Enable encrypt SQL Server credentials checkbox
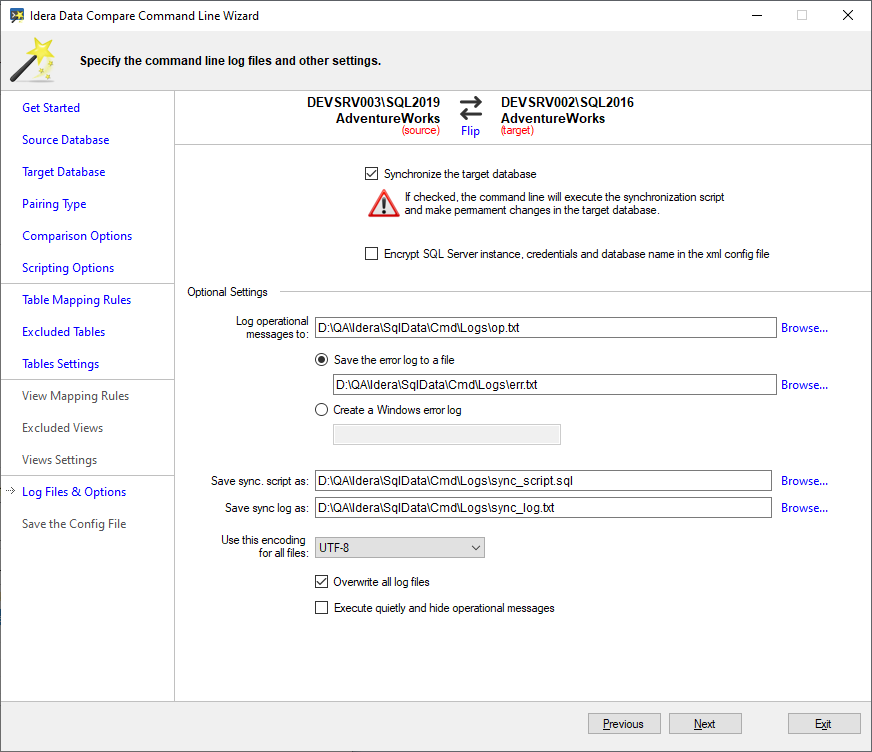Image resolution: width=872 pixels, height=752 pixels. pos(372,254)
